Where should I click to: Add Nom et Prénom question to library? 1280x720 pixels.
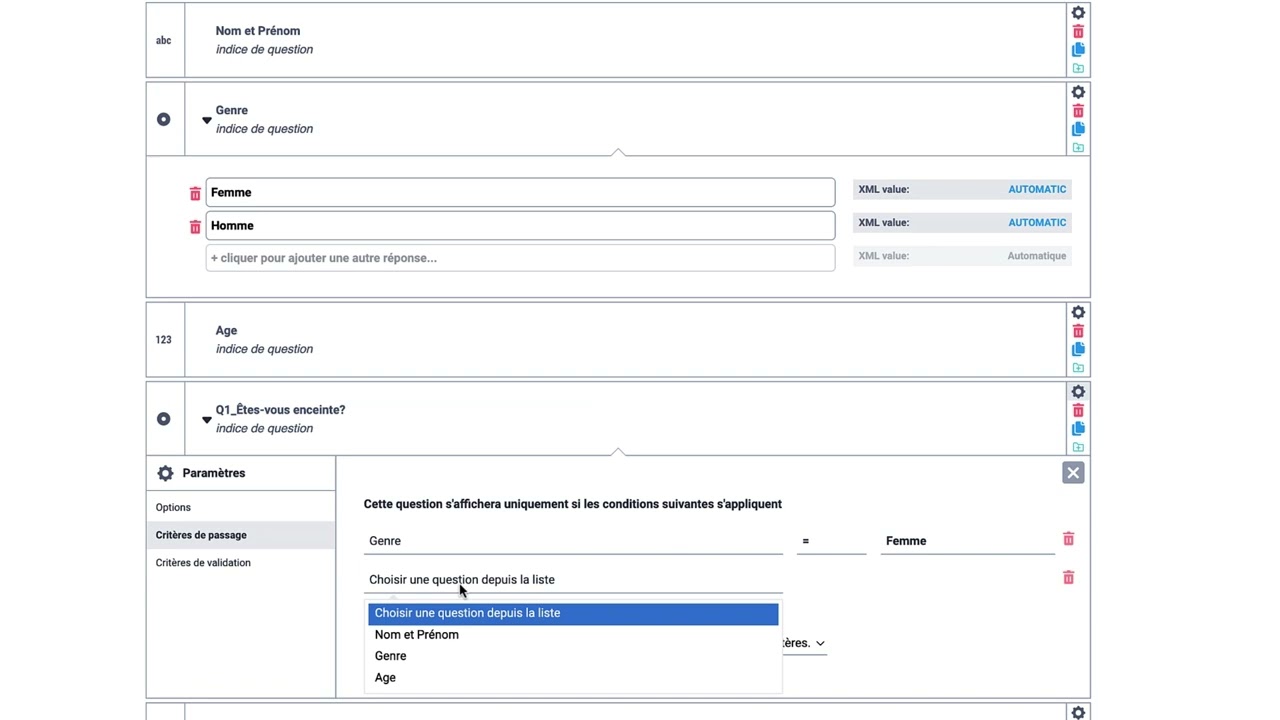point(1078,69)
